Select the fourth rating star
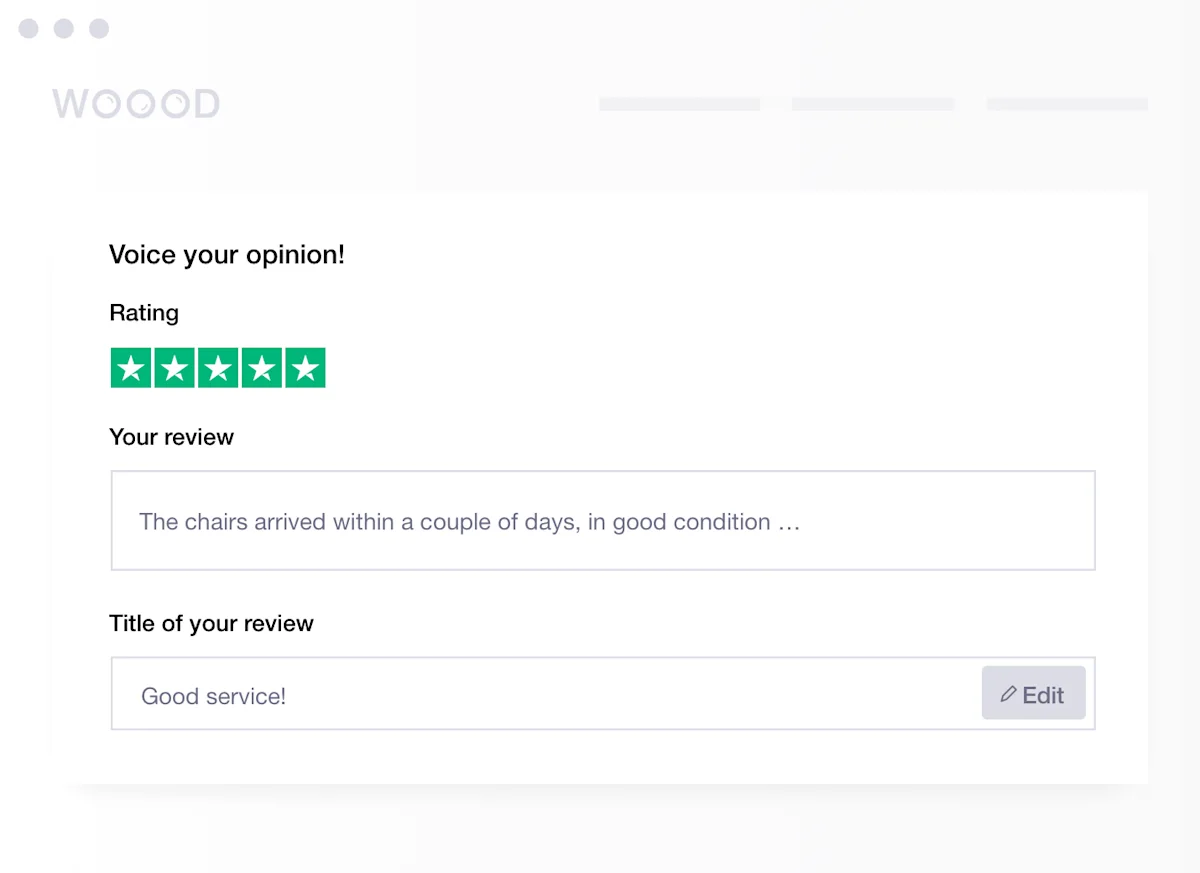 (x=261, y=367)
